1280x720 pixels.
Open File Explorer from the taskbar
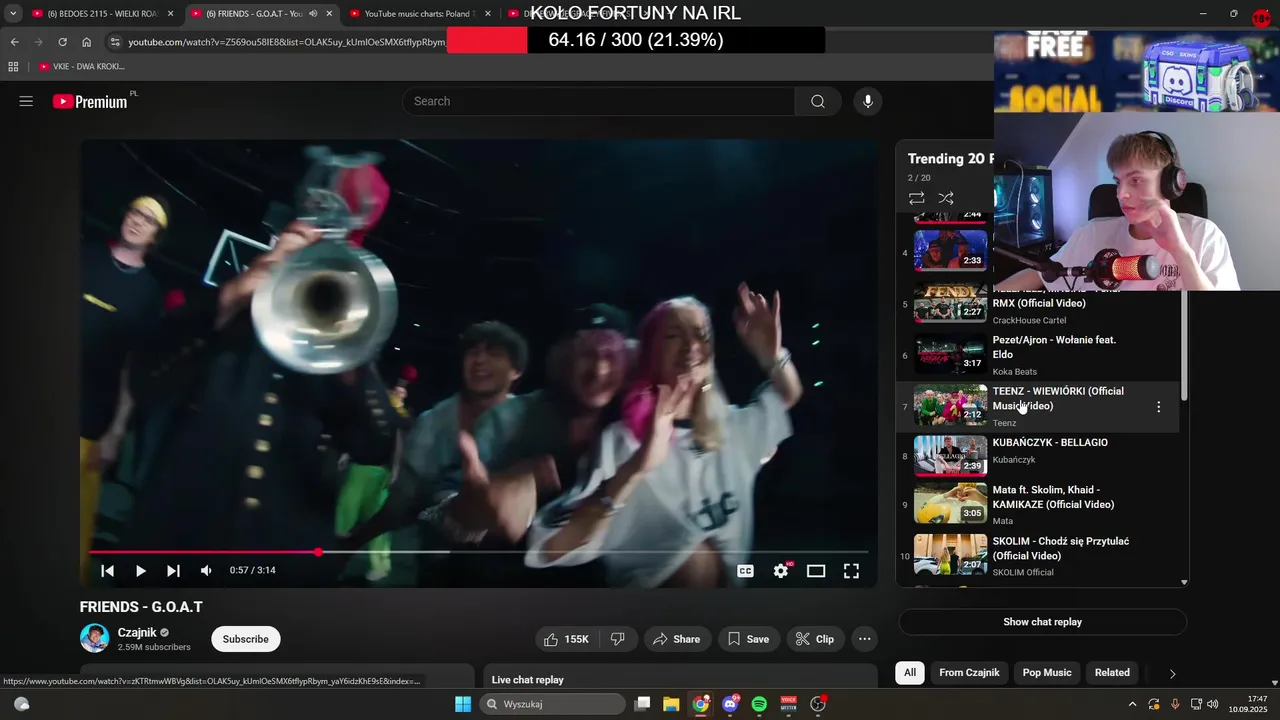tap(671, 704)
